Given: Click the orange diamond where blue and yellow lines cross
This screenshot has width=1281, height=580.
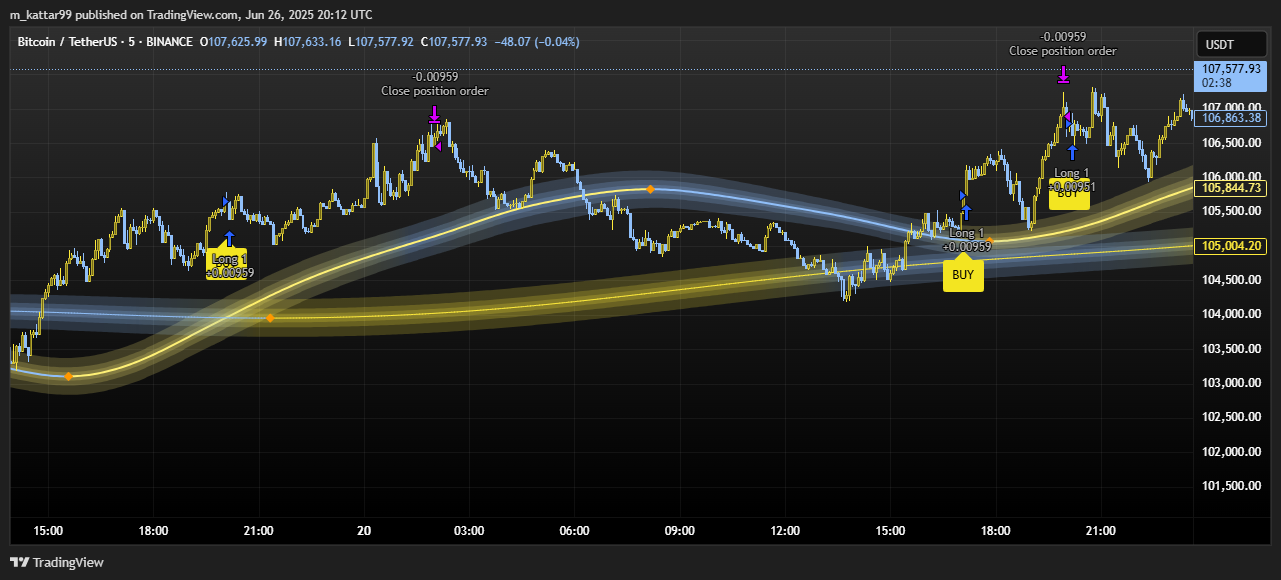Looking at the screenshot, I should pyautogui.click(x=270, y=318).
